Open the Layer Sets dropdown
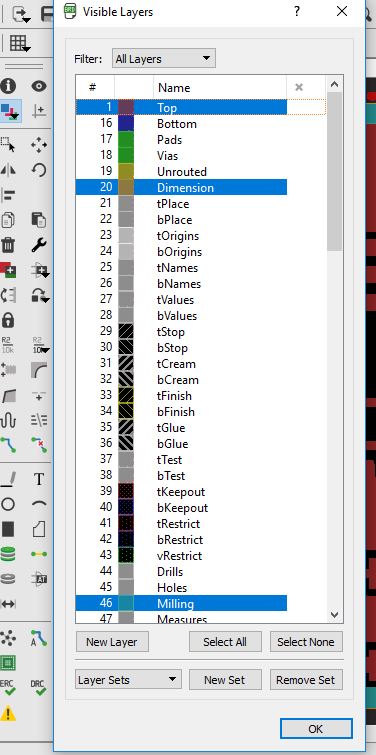The height and width of the screenshot is (755, 376). (129, 680)
